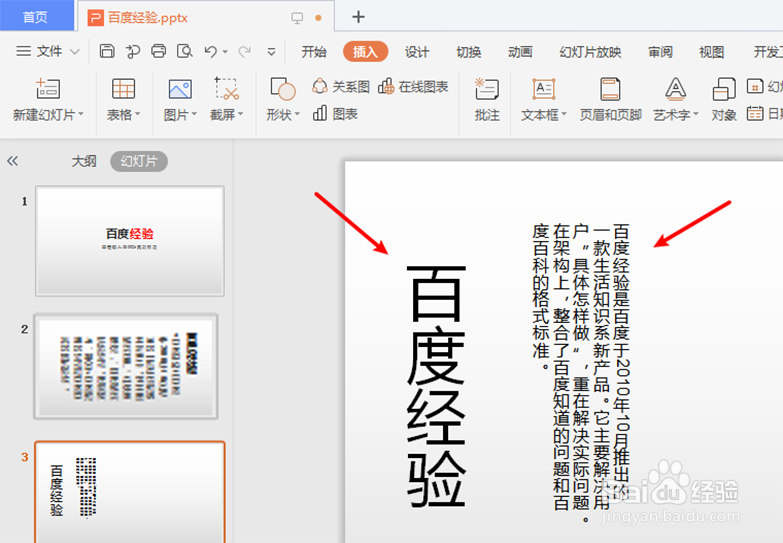Select slide 2 thumbnail
The image size is (783, 543).
(x=126, y=366)
